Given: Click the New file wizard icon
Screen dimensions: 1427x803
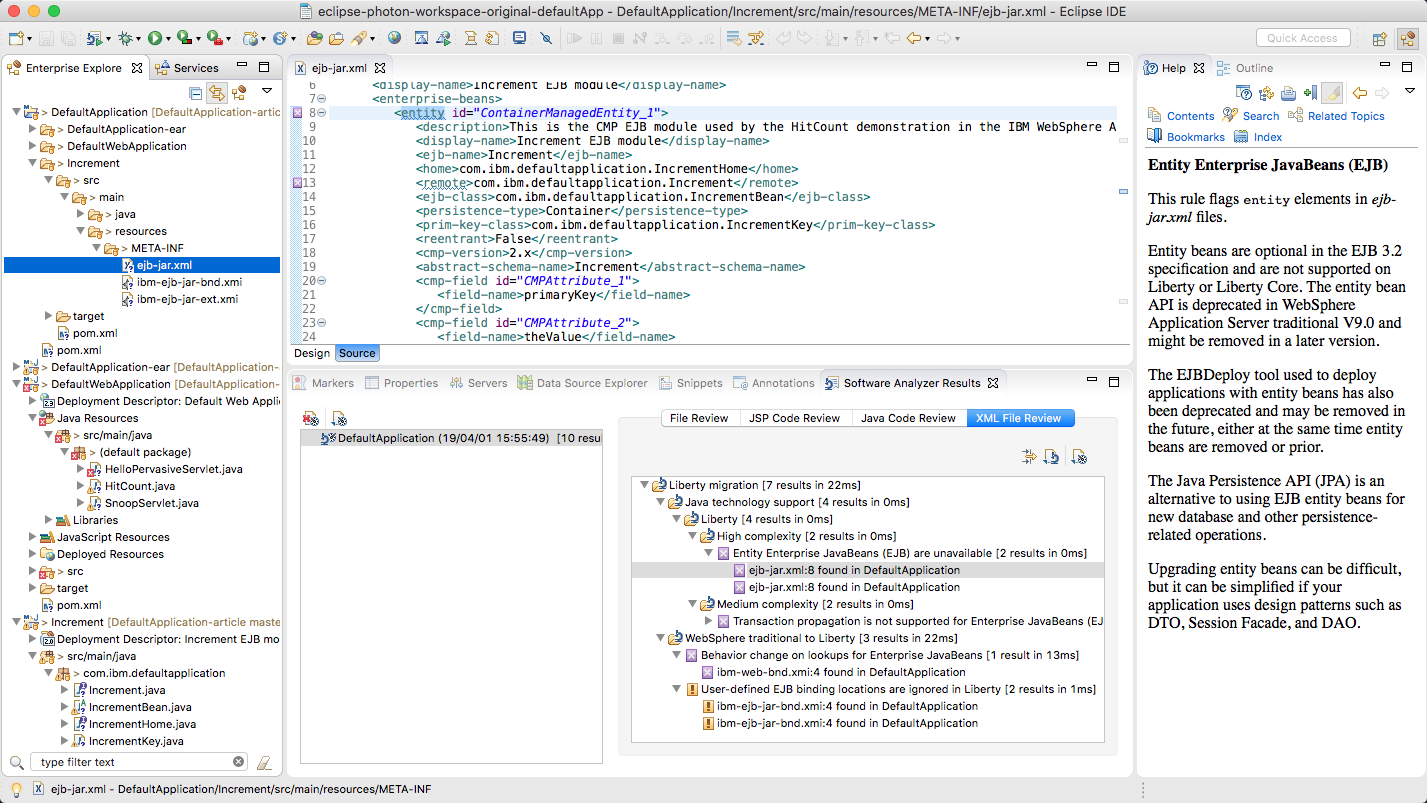Looking at the screenshot, I should (x=16, y=39).
